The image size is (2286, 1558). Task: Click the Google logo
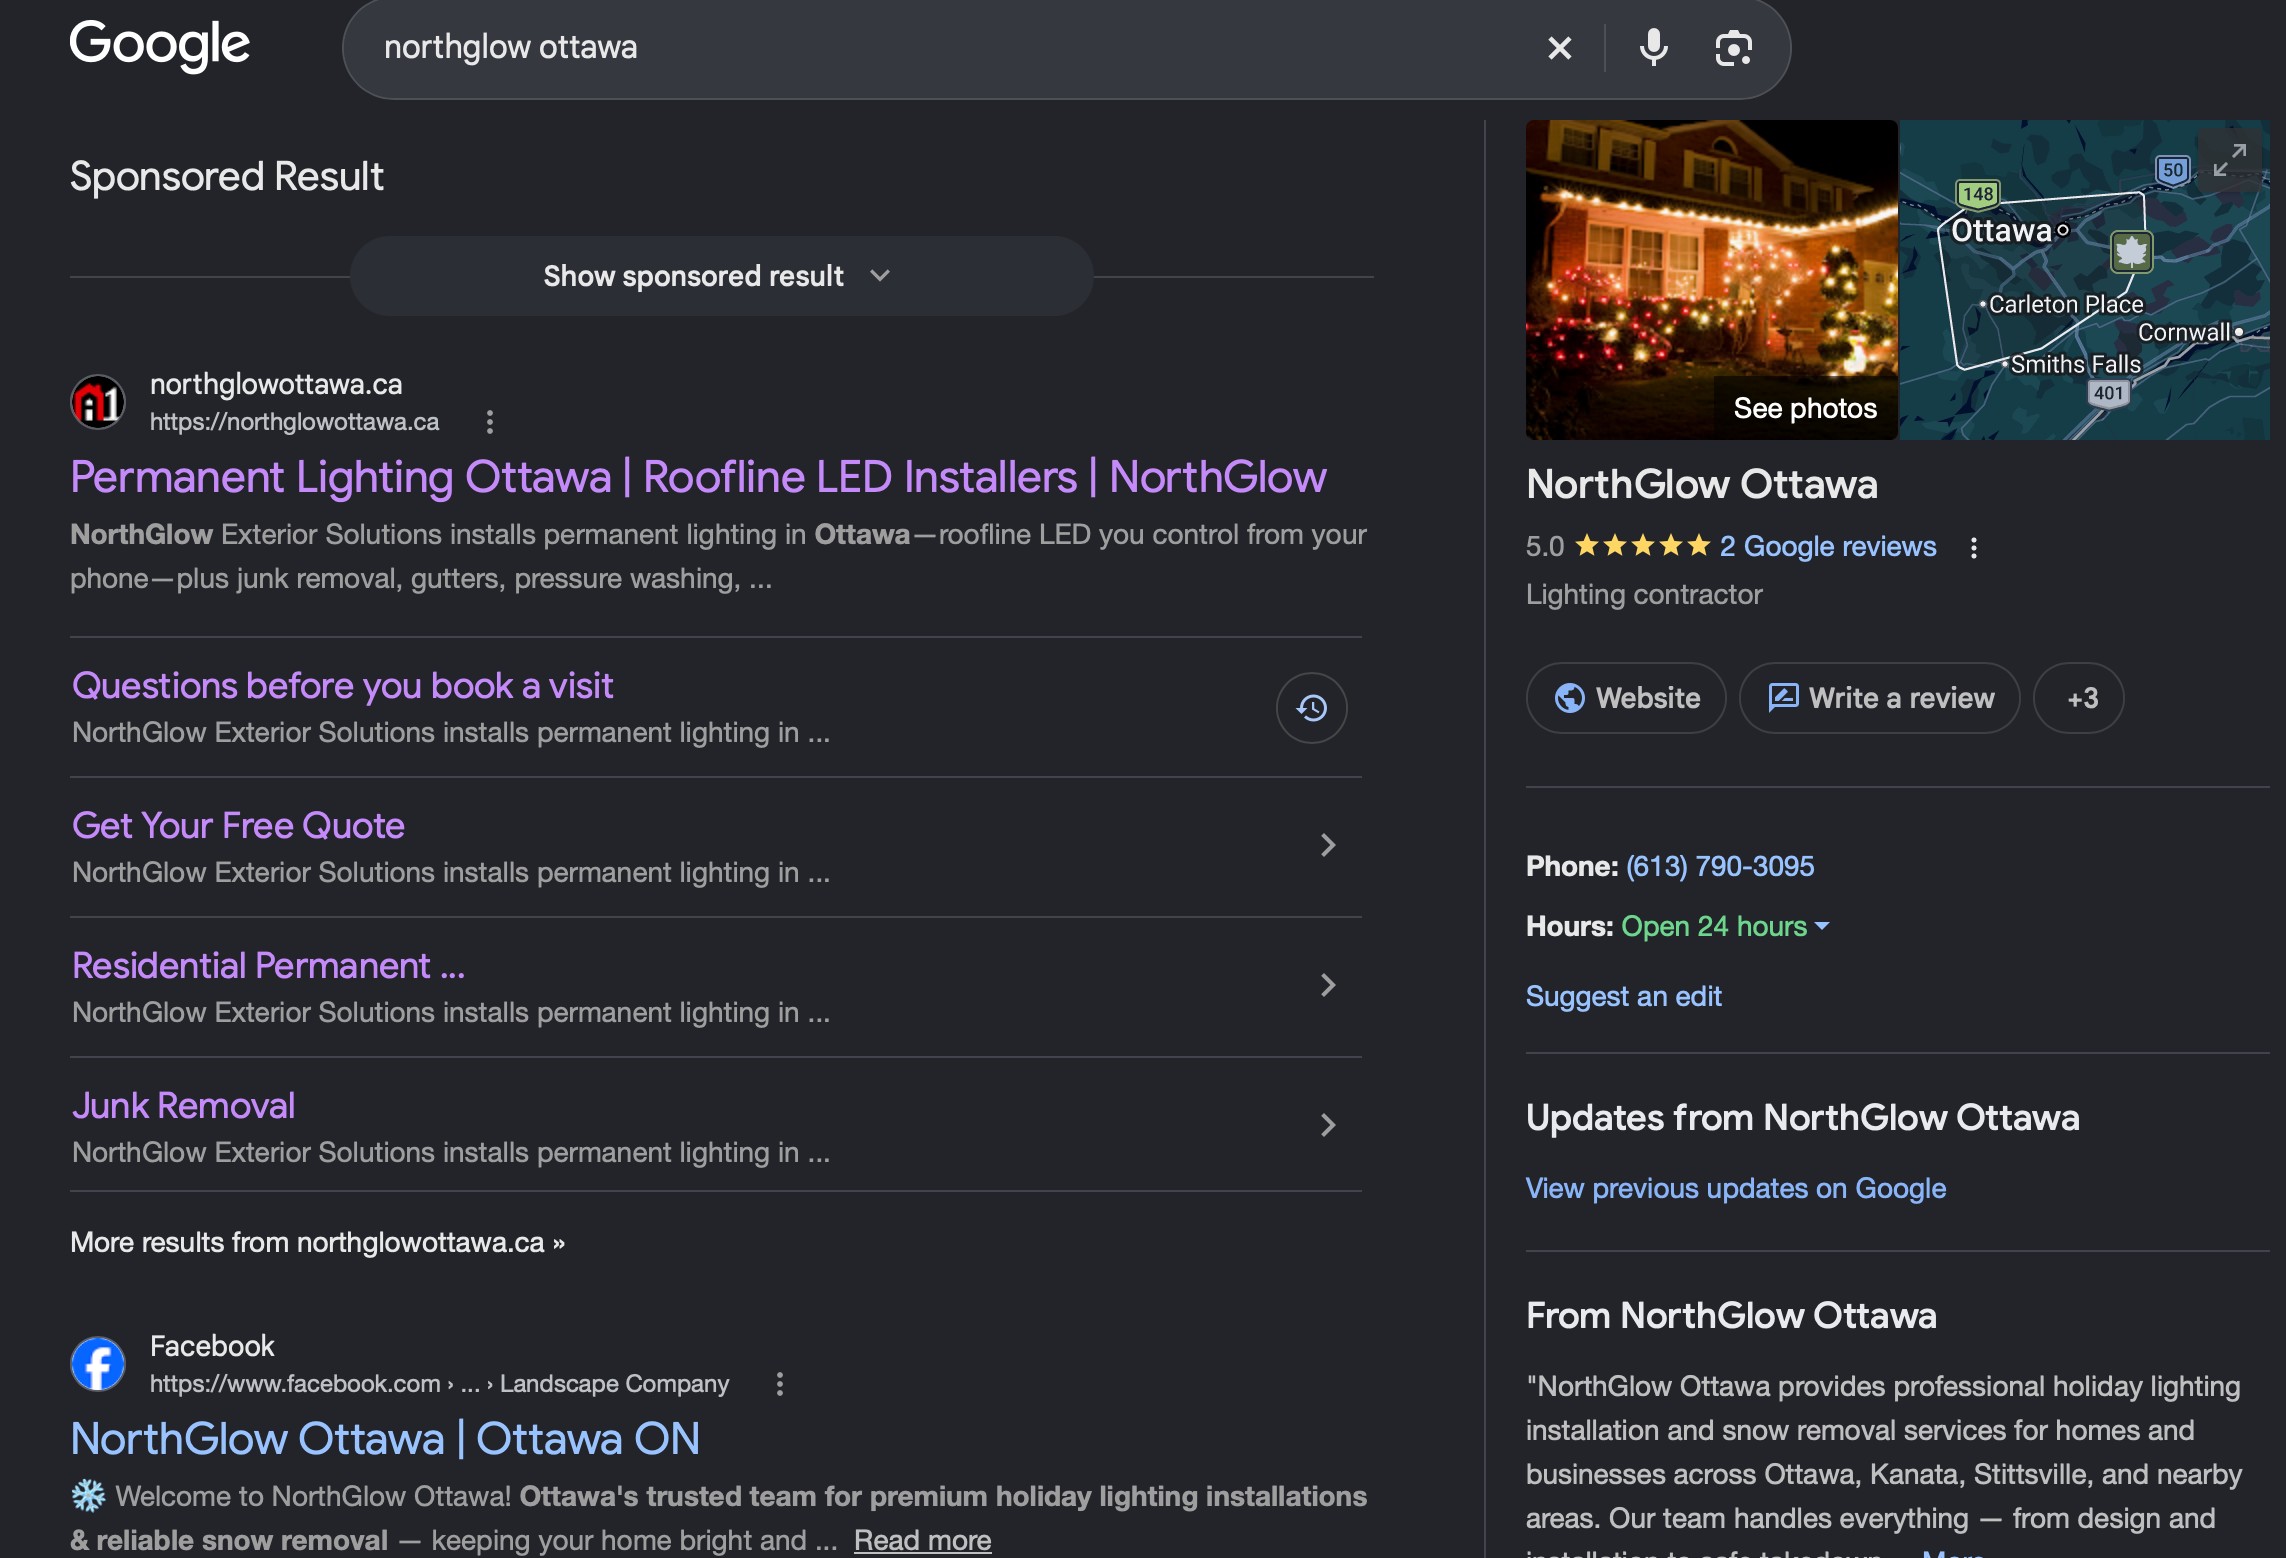point(160,45)
